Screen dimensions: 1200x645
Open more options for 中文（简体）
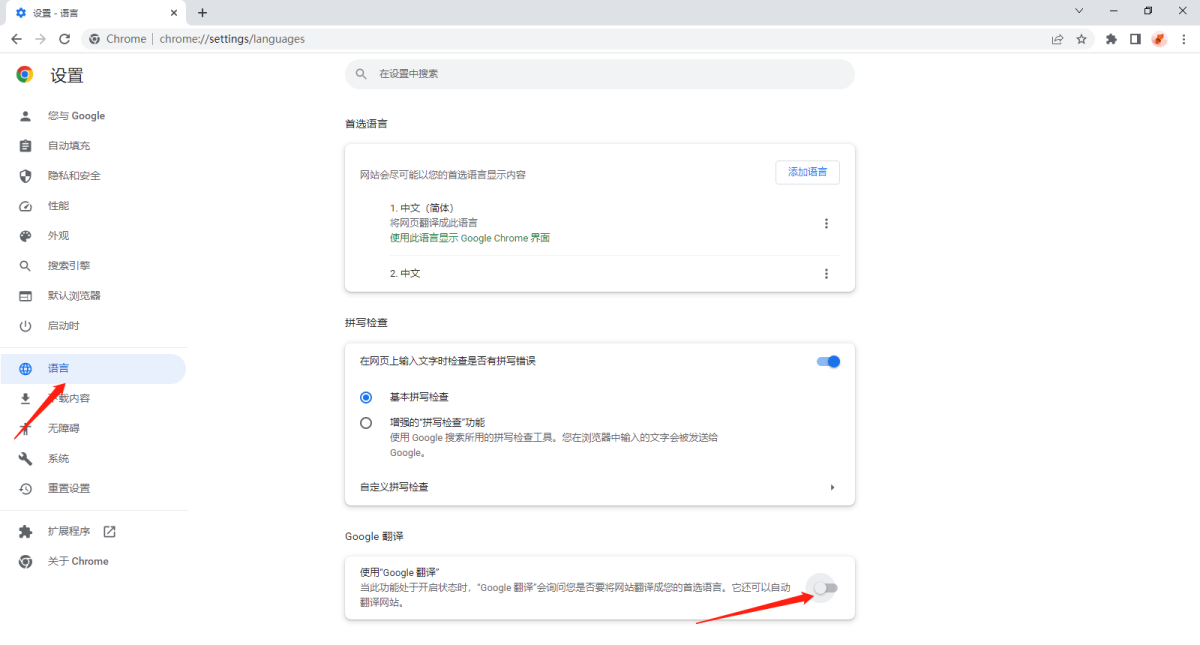826,224
